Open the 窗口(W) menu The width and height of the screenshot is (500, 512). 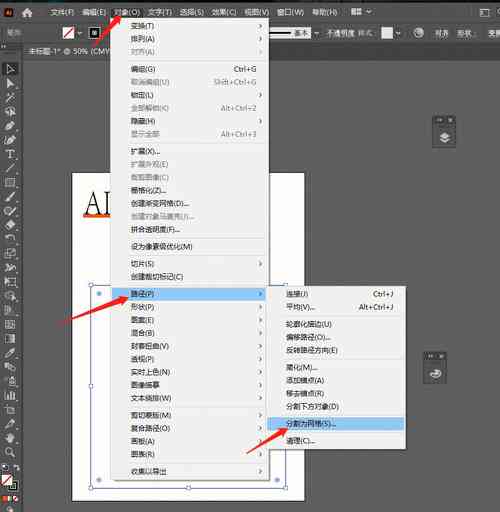click(x=290, y=13)
